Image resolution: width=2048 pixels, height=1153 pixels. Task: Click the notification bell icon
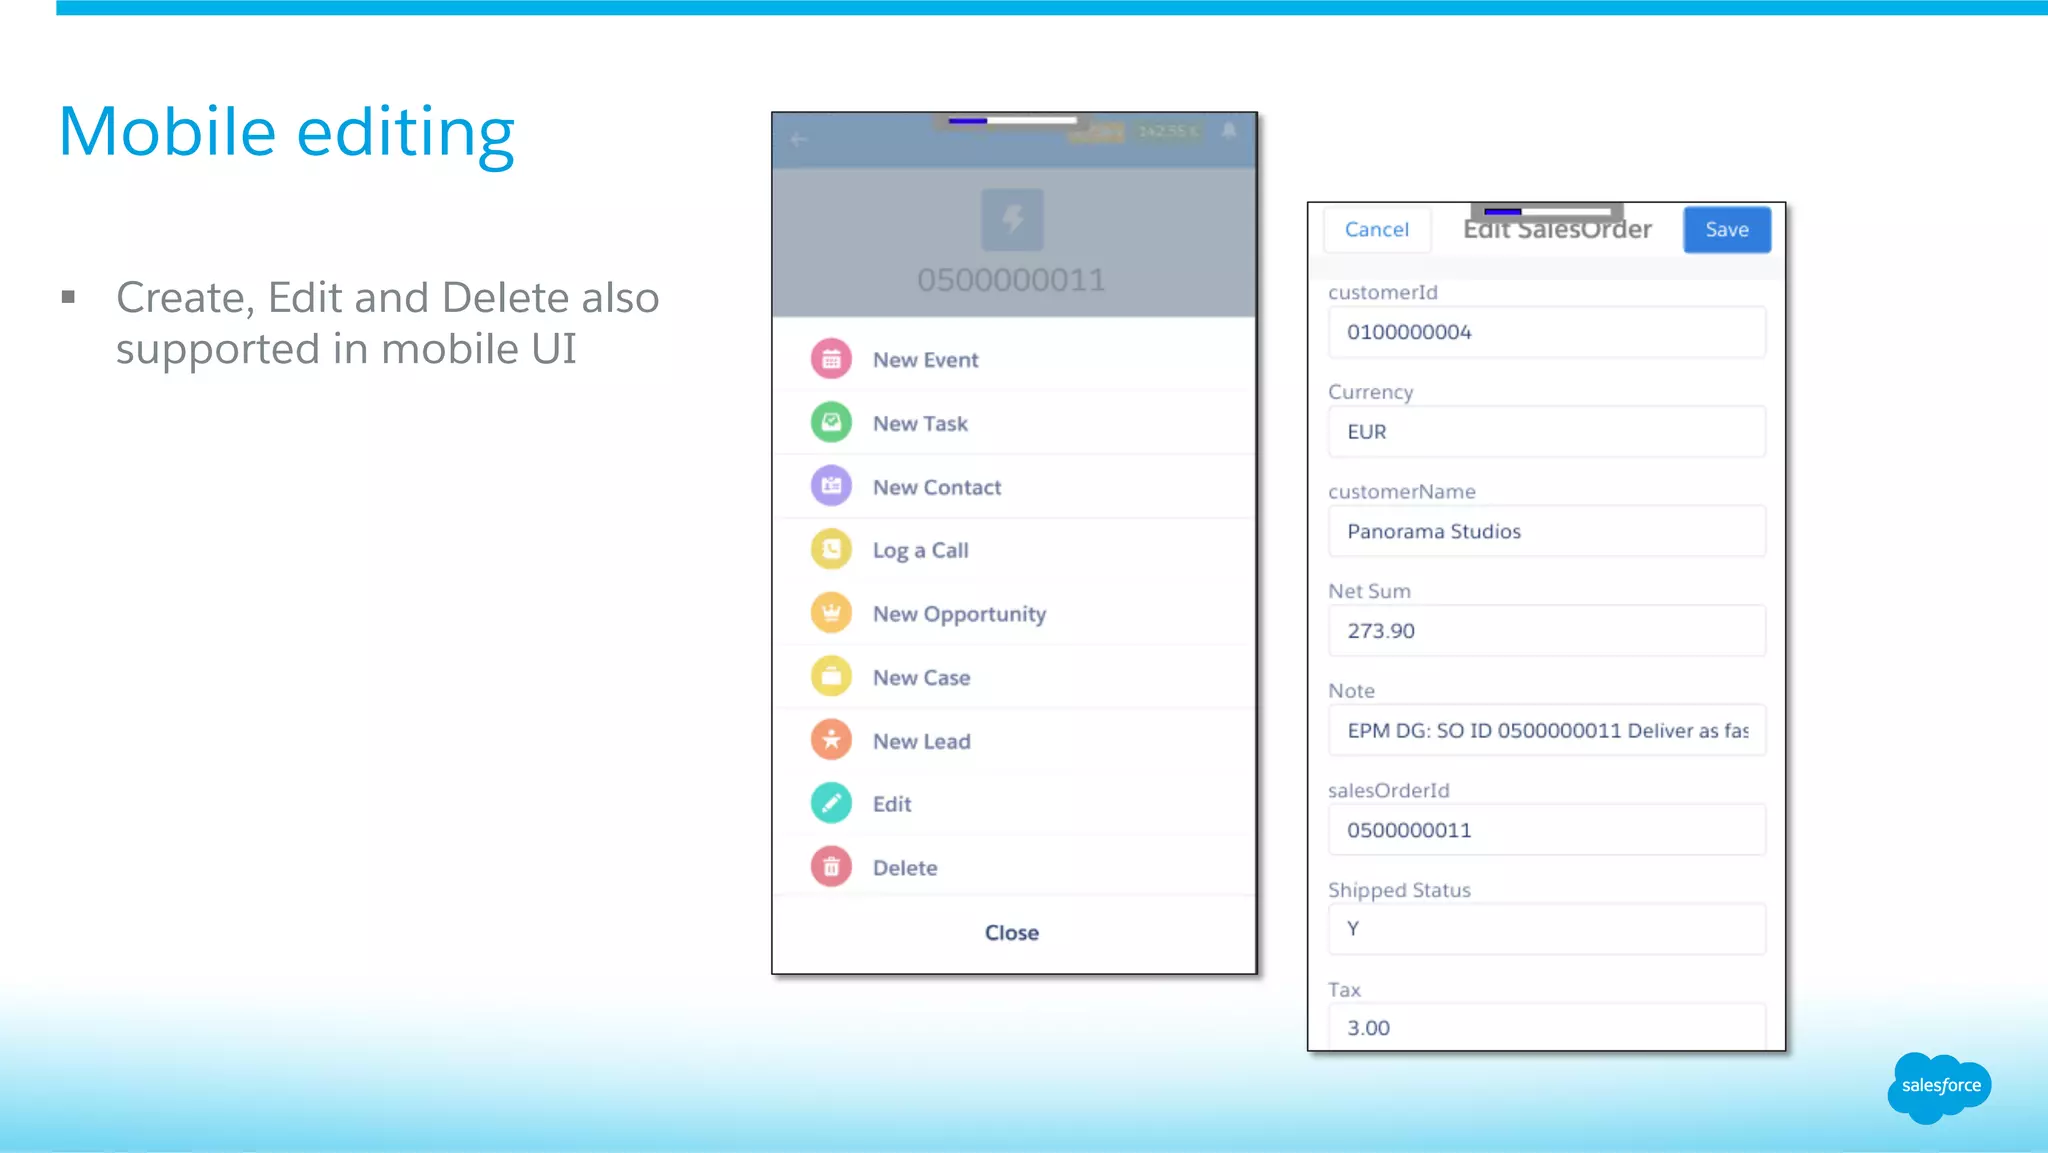(x=1229, y=131)
